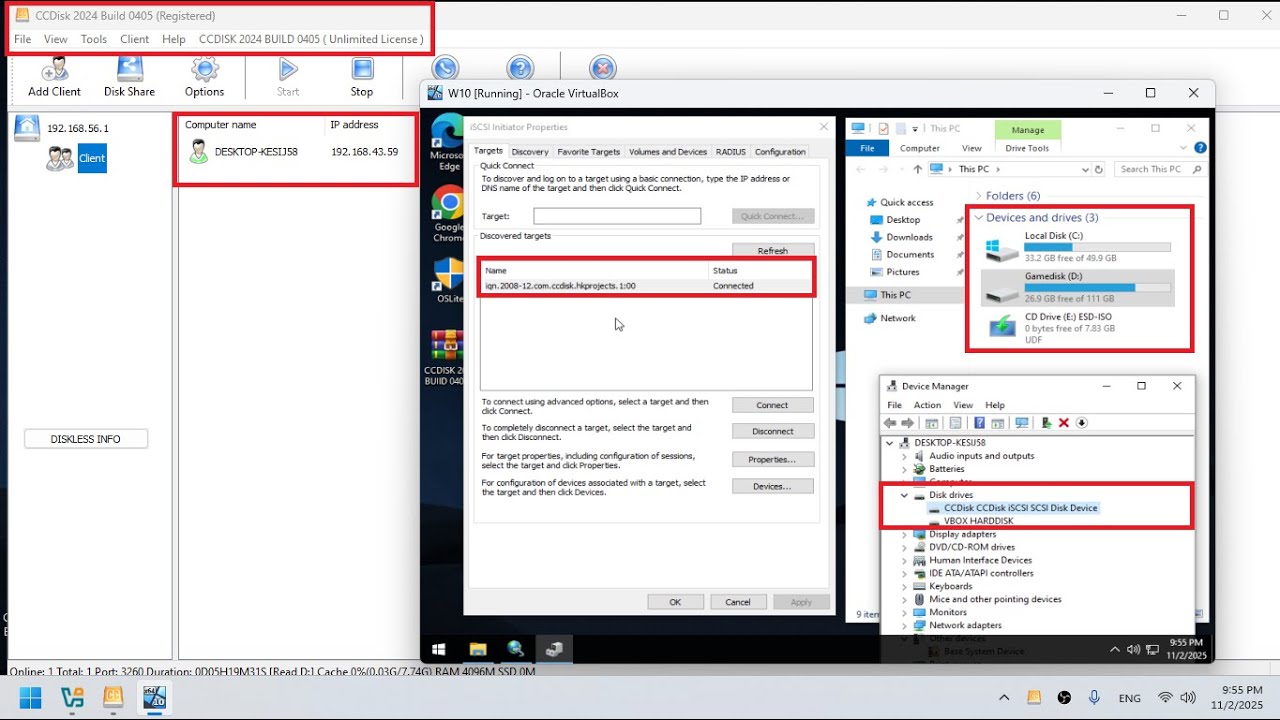Viewport: 1280px width, 720px height.
Task: Click the red X exit toolbar icon
Action: [x=602, y=67]
